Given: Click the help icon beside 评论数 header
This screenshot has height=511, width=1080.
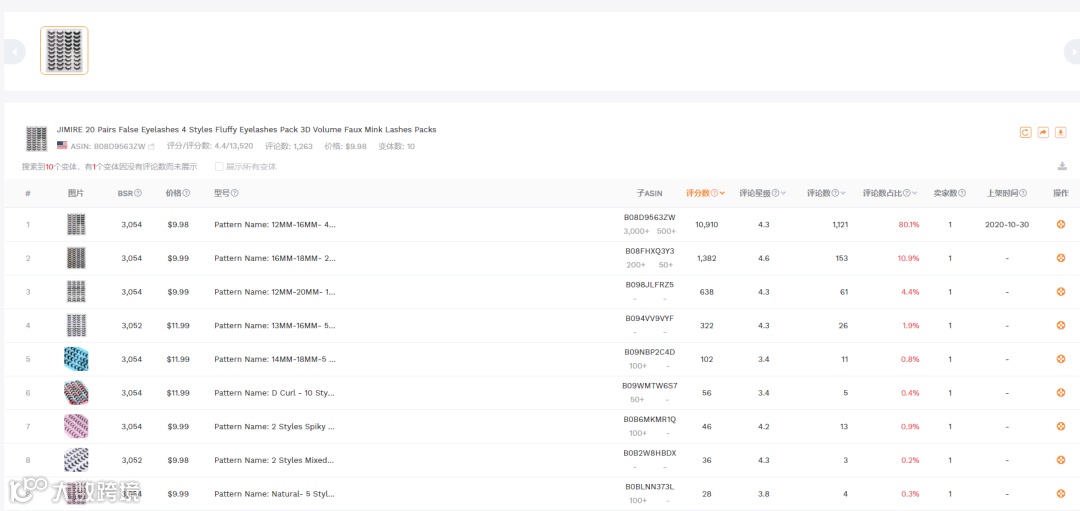Looking at the screenshot, I should pyautogui.click(x=835, y=194).
